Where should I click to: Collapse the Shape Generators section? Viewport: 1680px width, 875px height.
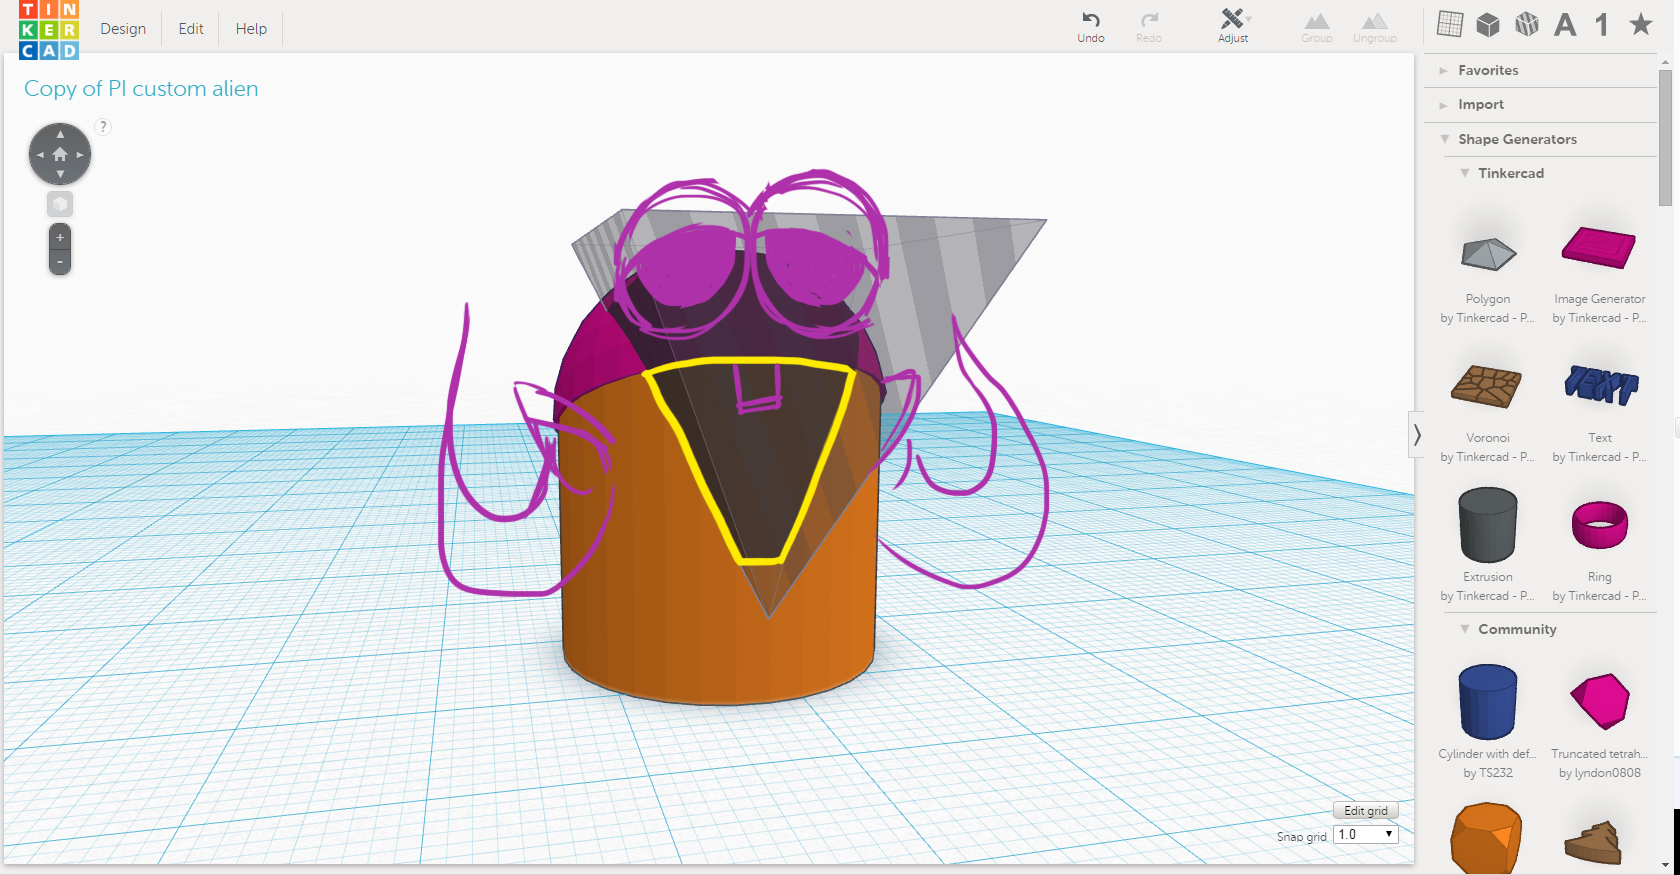(x=1541, y=139)
